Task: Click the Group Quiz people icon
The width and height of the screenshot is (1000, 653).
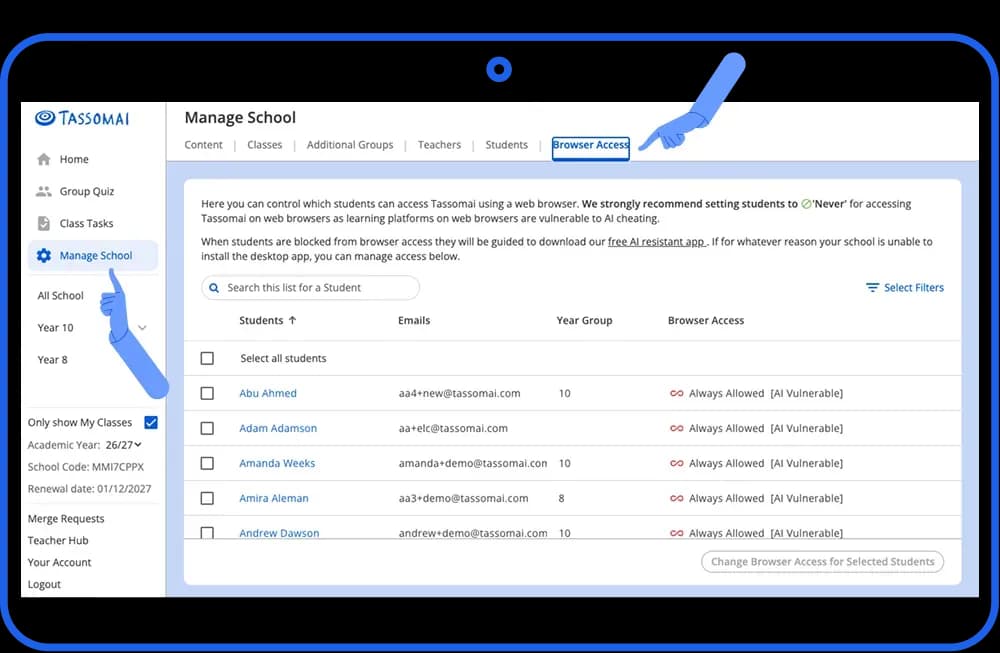Action: point(43,191)
